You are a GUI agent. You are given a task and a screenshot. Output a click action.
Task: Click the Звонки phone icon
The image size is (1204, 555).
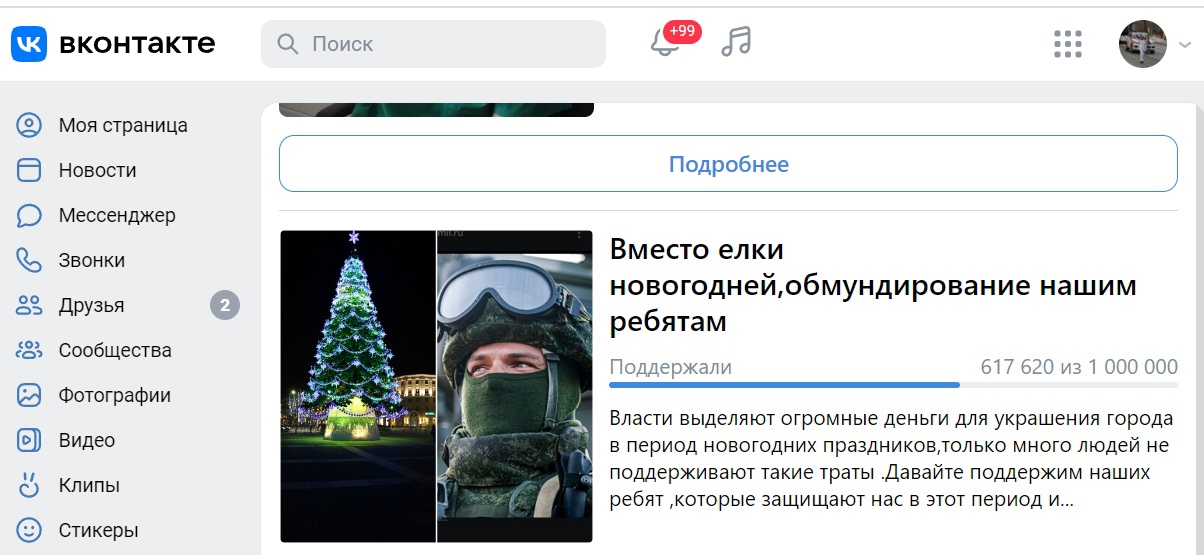click(x=29, y=261)
